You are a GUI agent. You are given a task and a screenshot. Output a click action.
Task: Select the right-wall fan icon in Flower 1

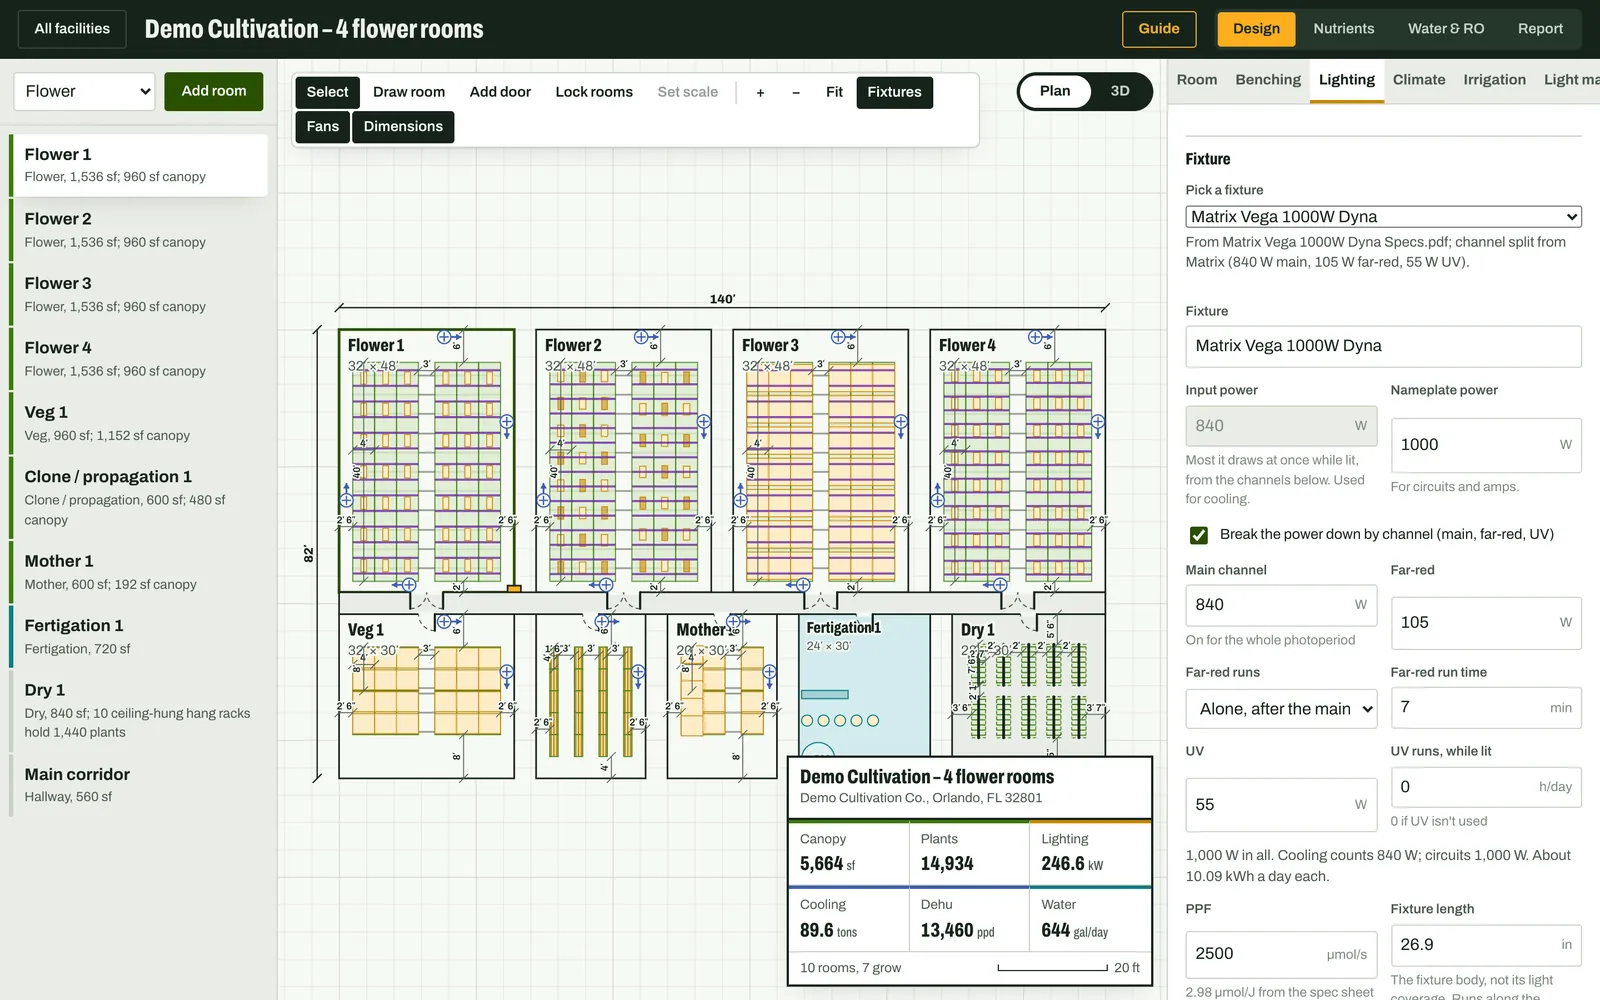pyautogui.click(x=507, y=422)
